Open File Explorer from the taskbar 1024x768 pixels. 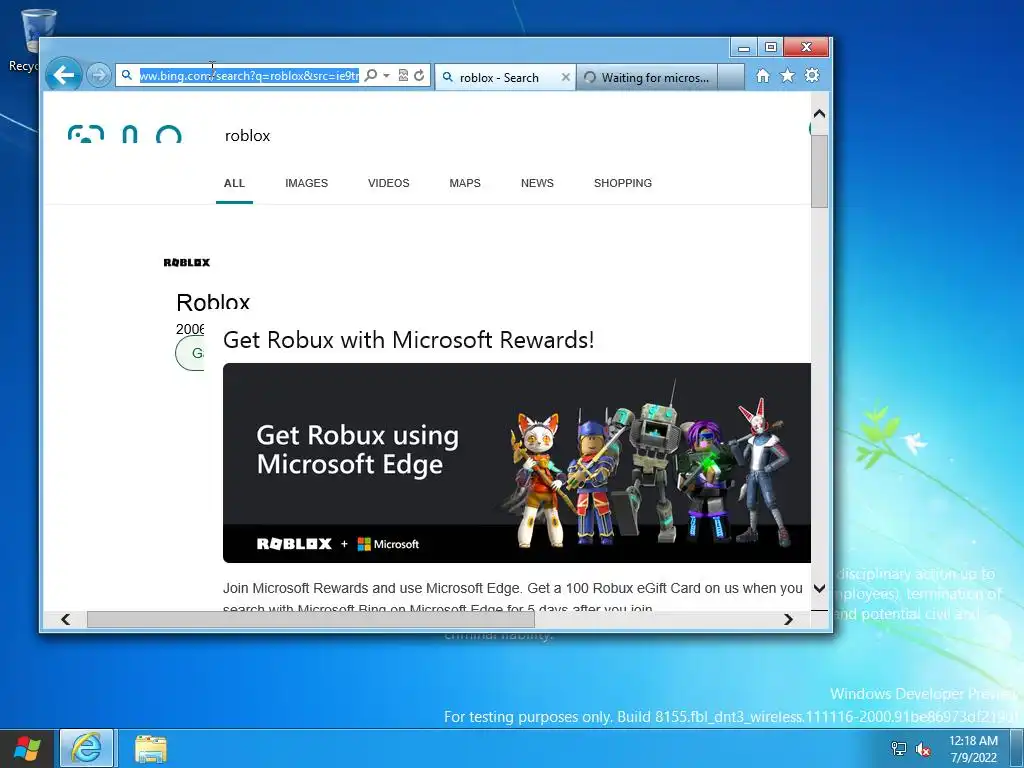(151, 748)
